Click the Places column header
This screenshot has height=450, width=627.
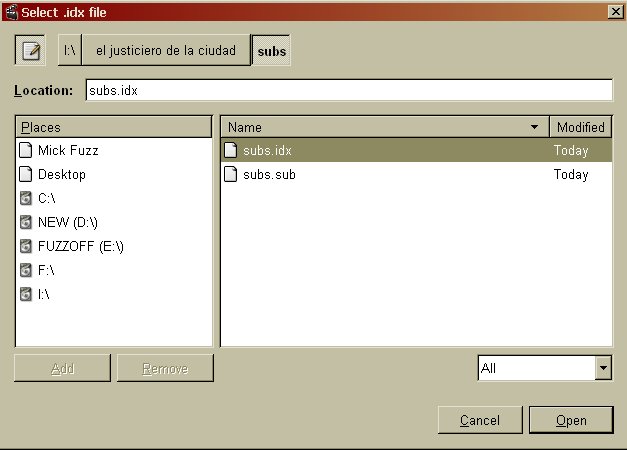(114, 127)
